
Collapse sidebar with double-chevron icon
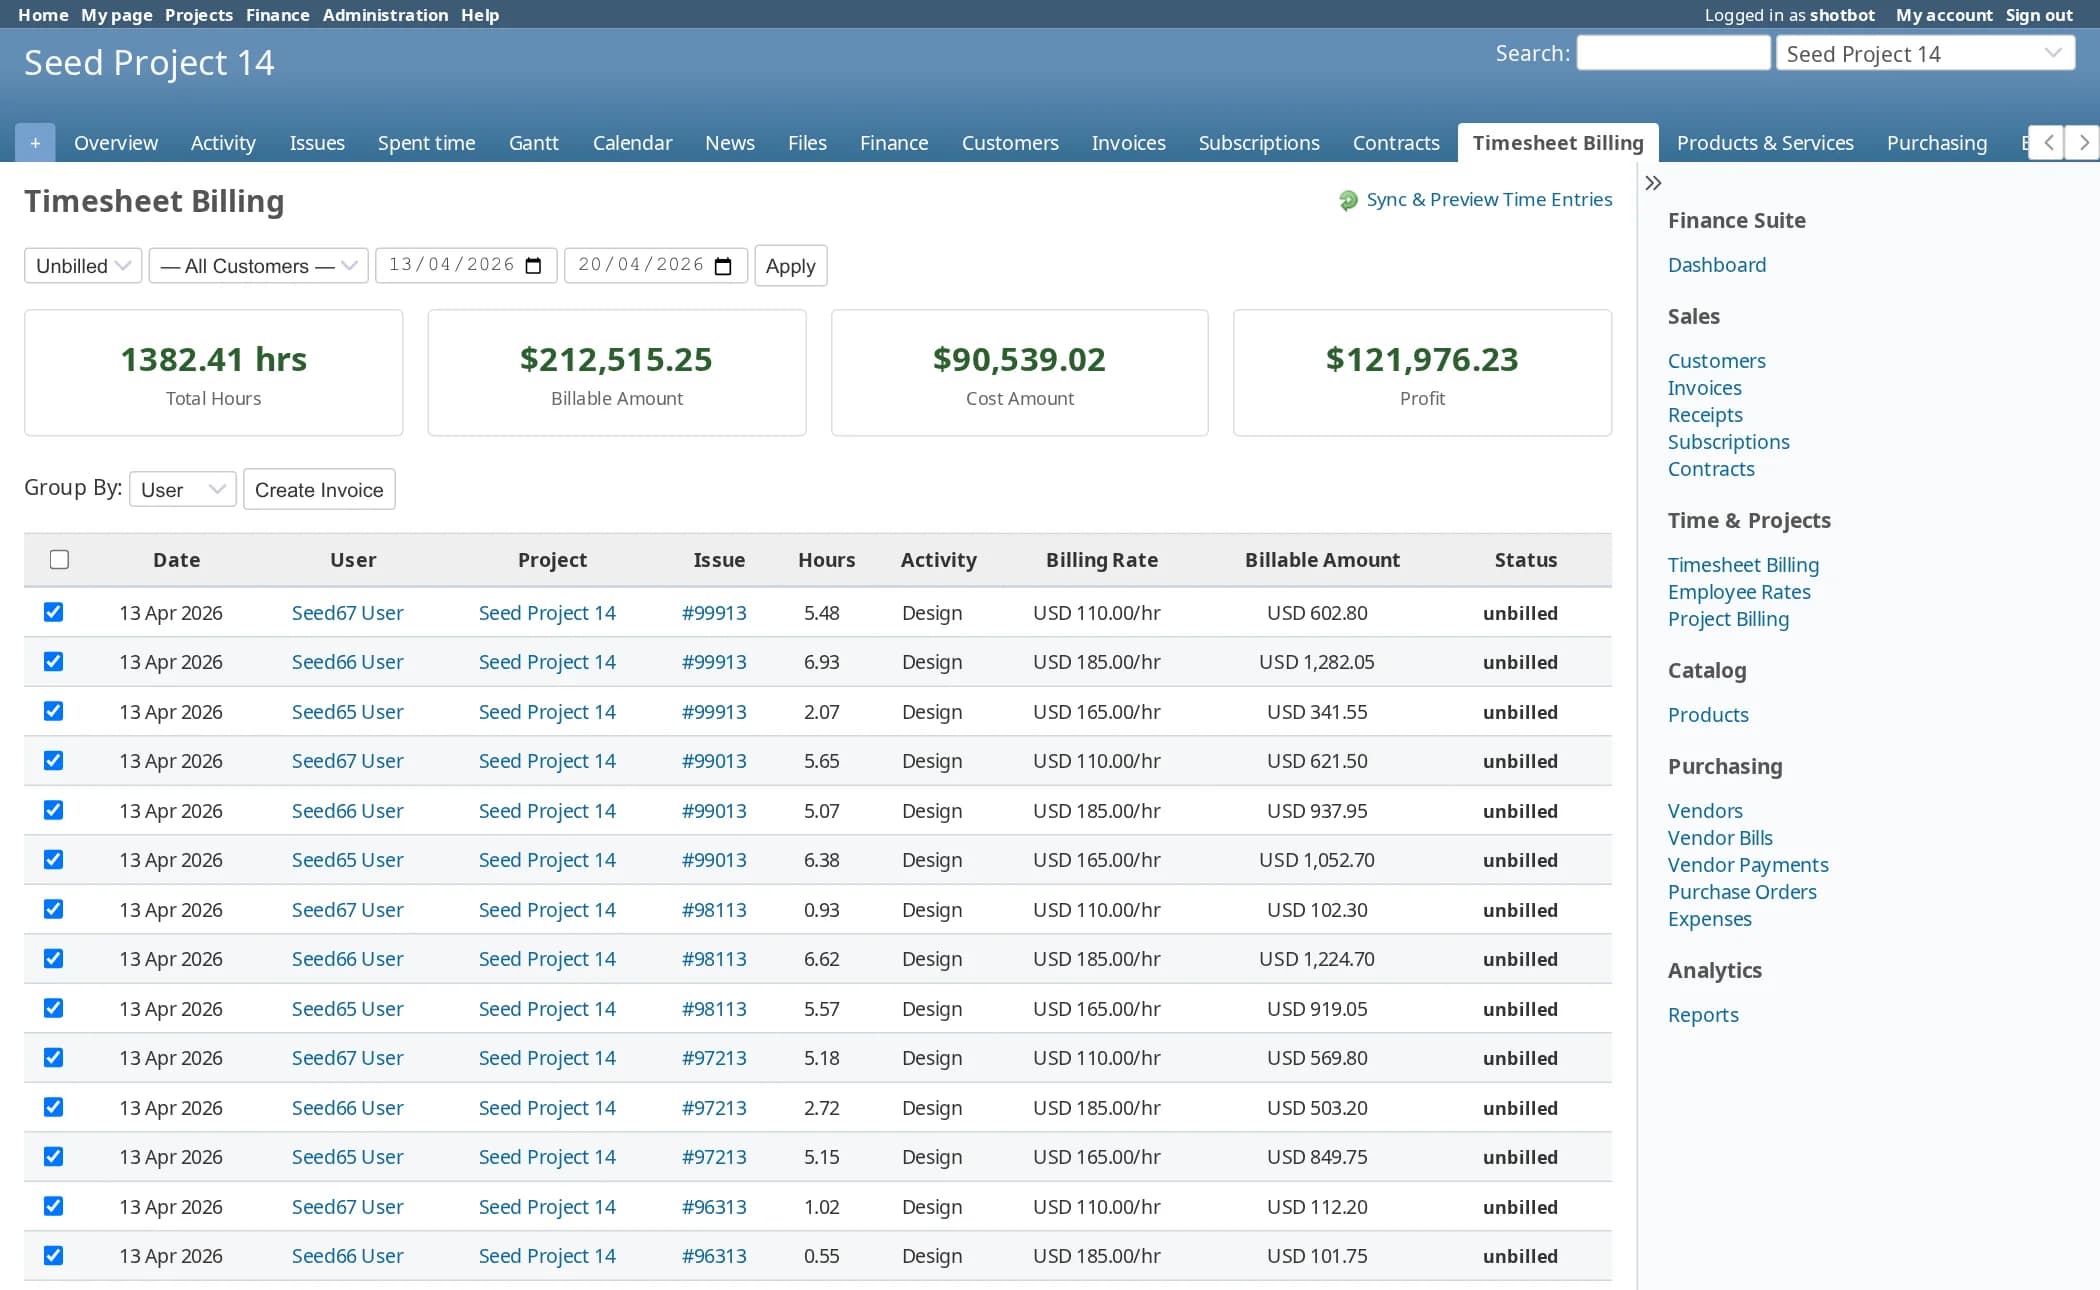pyautogui.click(x=1653, y=183)
